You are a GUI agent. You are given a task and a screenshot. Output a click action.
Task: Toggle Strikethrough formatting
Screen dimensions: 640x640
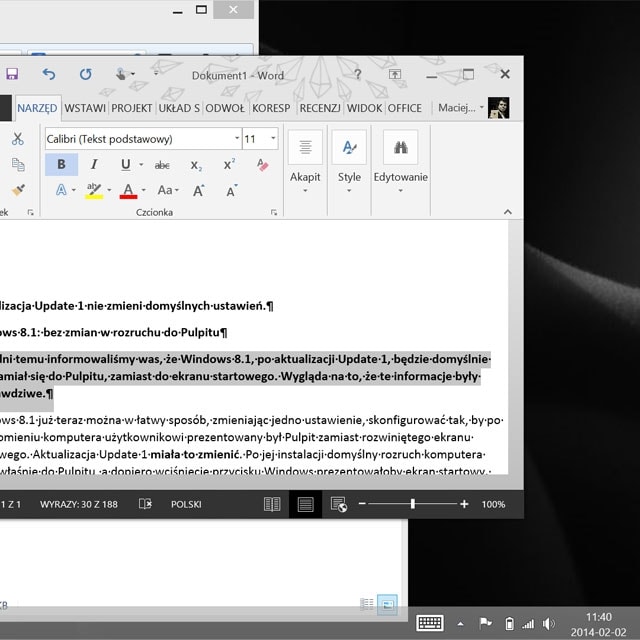click(162, 165)
